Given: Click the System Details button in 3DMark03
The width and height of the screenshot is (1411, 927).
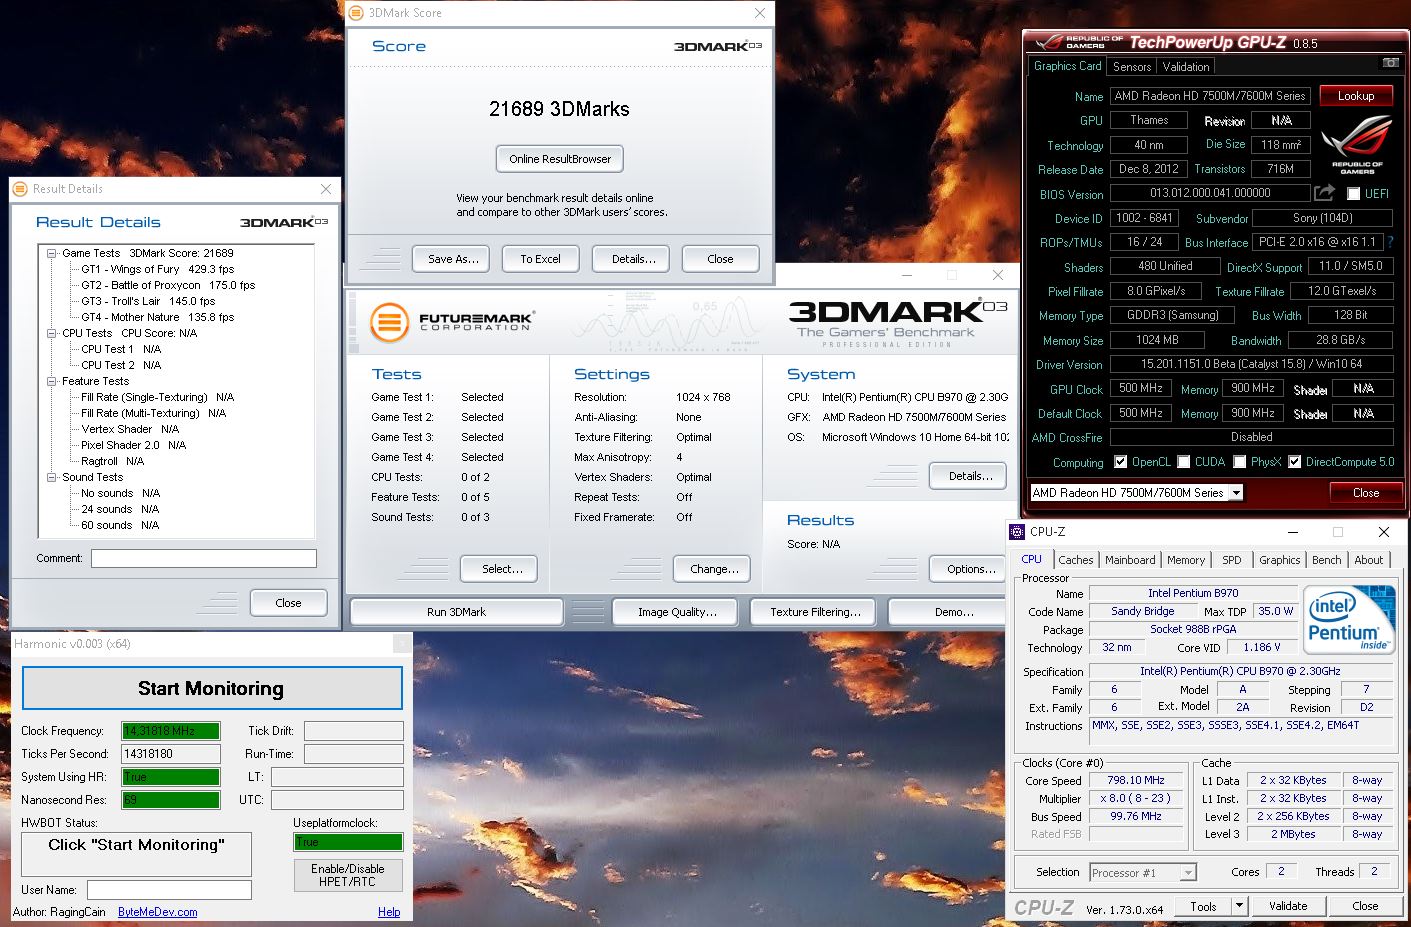Looking at the screenshot, I should tap(970, 476).
